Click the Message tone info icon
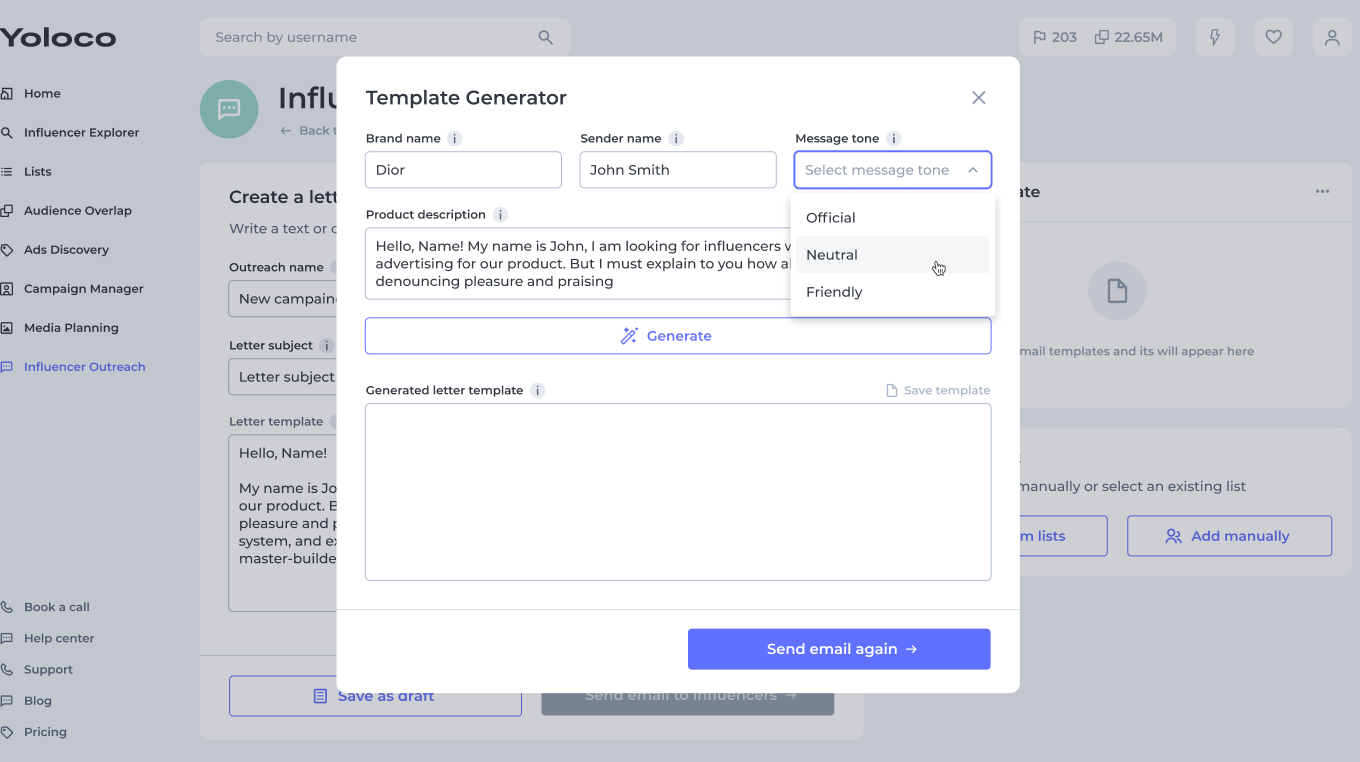This screenshot has width=1360, height=762. tap(894, 139)
